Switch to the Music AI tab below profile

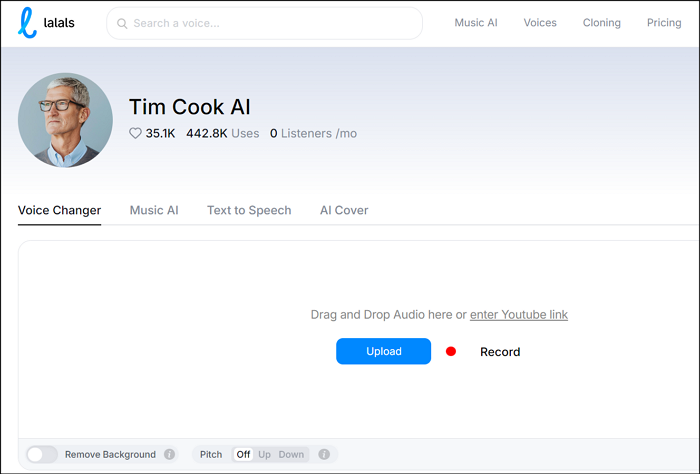tap(154, 210)
